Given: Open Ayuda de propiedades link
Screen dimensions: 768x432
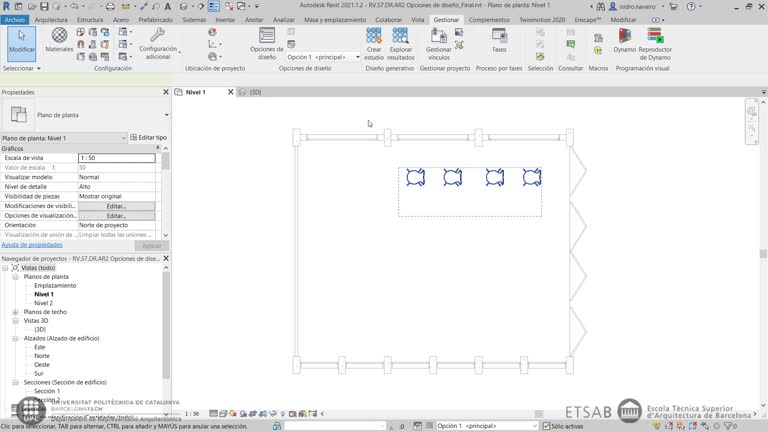Looking at the screenshot, I should (x=32, y=244).
